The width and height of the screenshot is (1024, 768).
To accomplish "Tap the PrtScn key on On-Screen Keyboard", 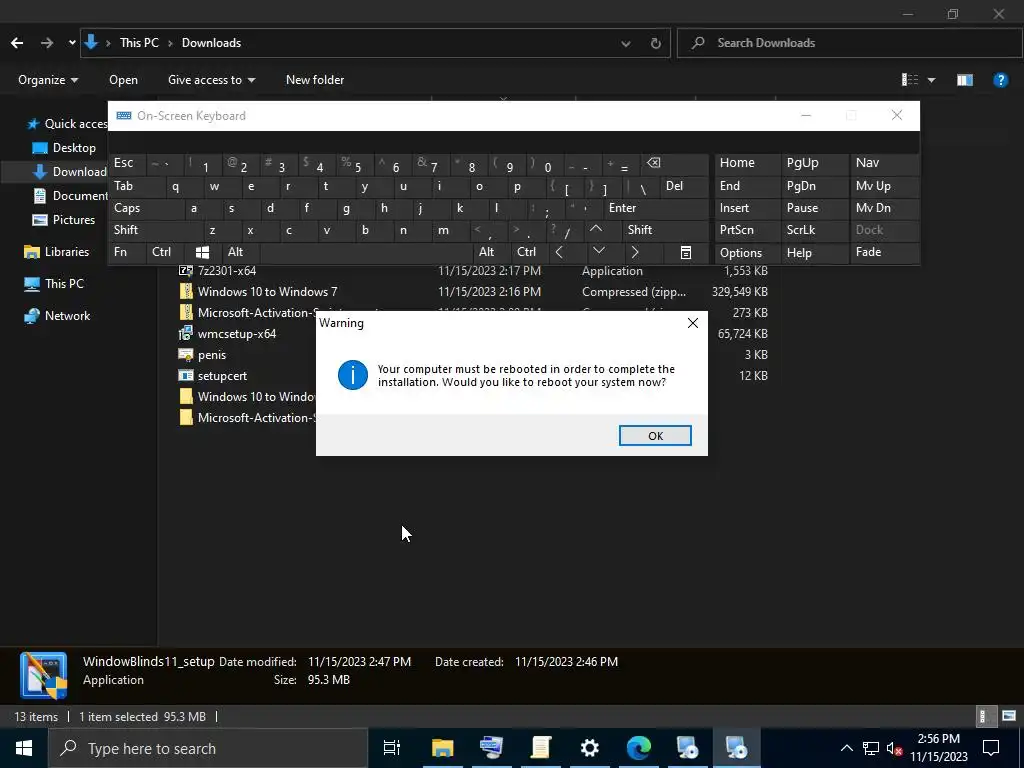I will (747, 230).
